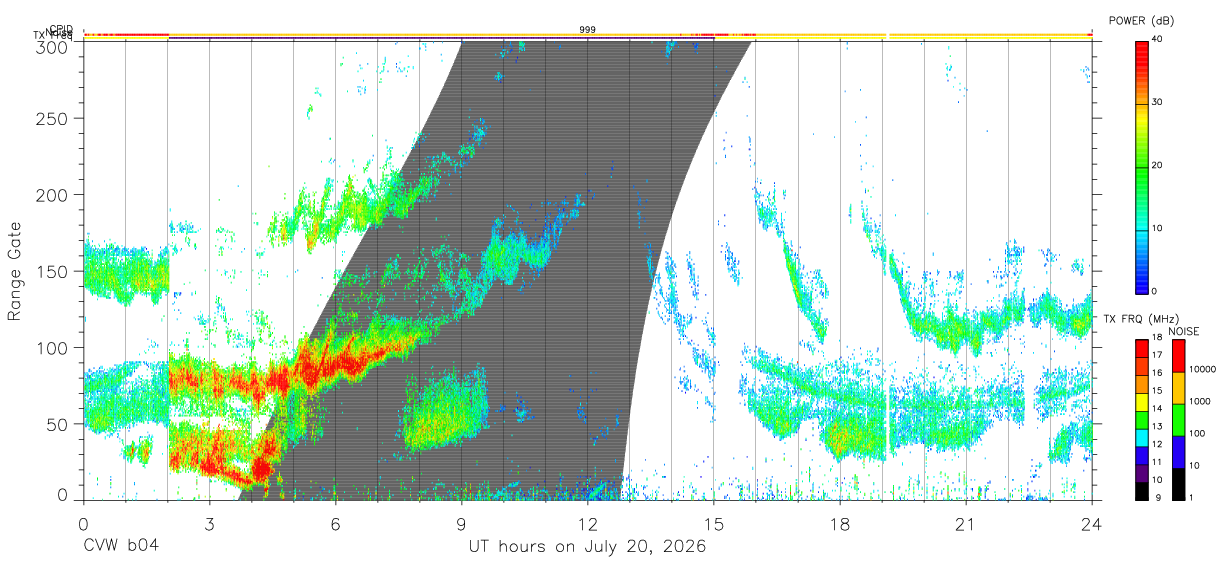Click the 999 CPID value at top
This screenshot has height=567, width=1228.
click(x=588, y=30)
